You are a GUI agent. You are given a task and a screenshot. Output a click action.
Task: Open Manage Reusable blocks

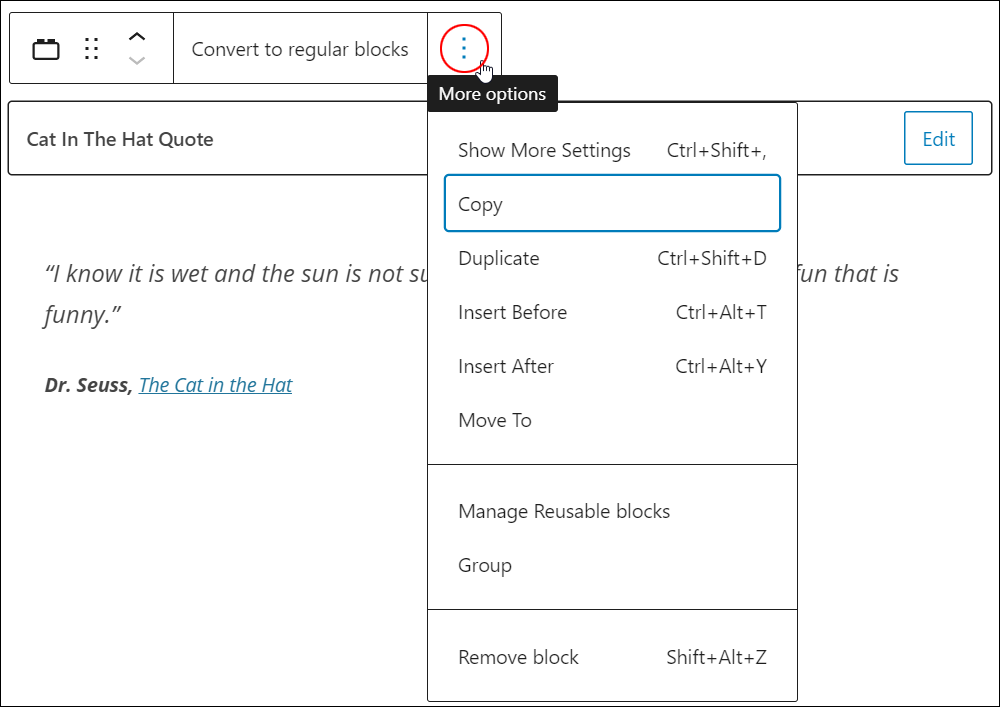point(612,511)
